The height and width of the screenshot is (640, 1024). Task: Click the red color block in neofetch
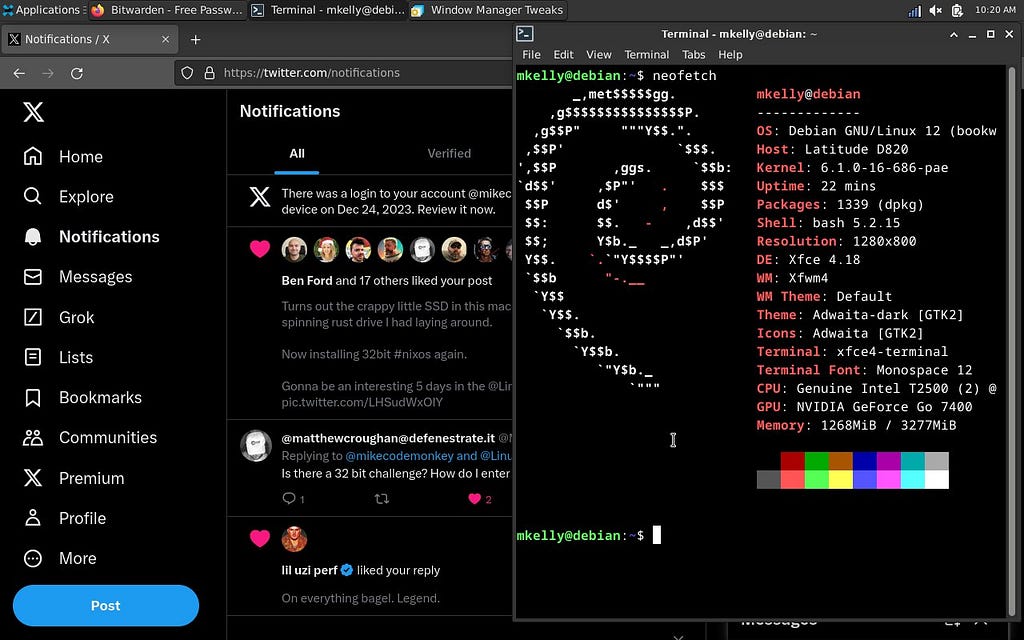click(792, 461)
